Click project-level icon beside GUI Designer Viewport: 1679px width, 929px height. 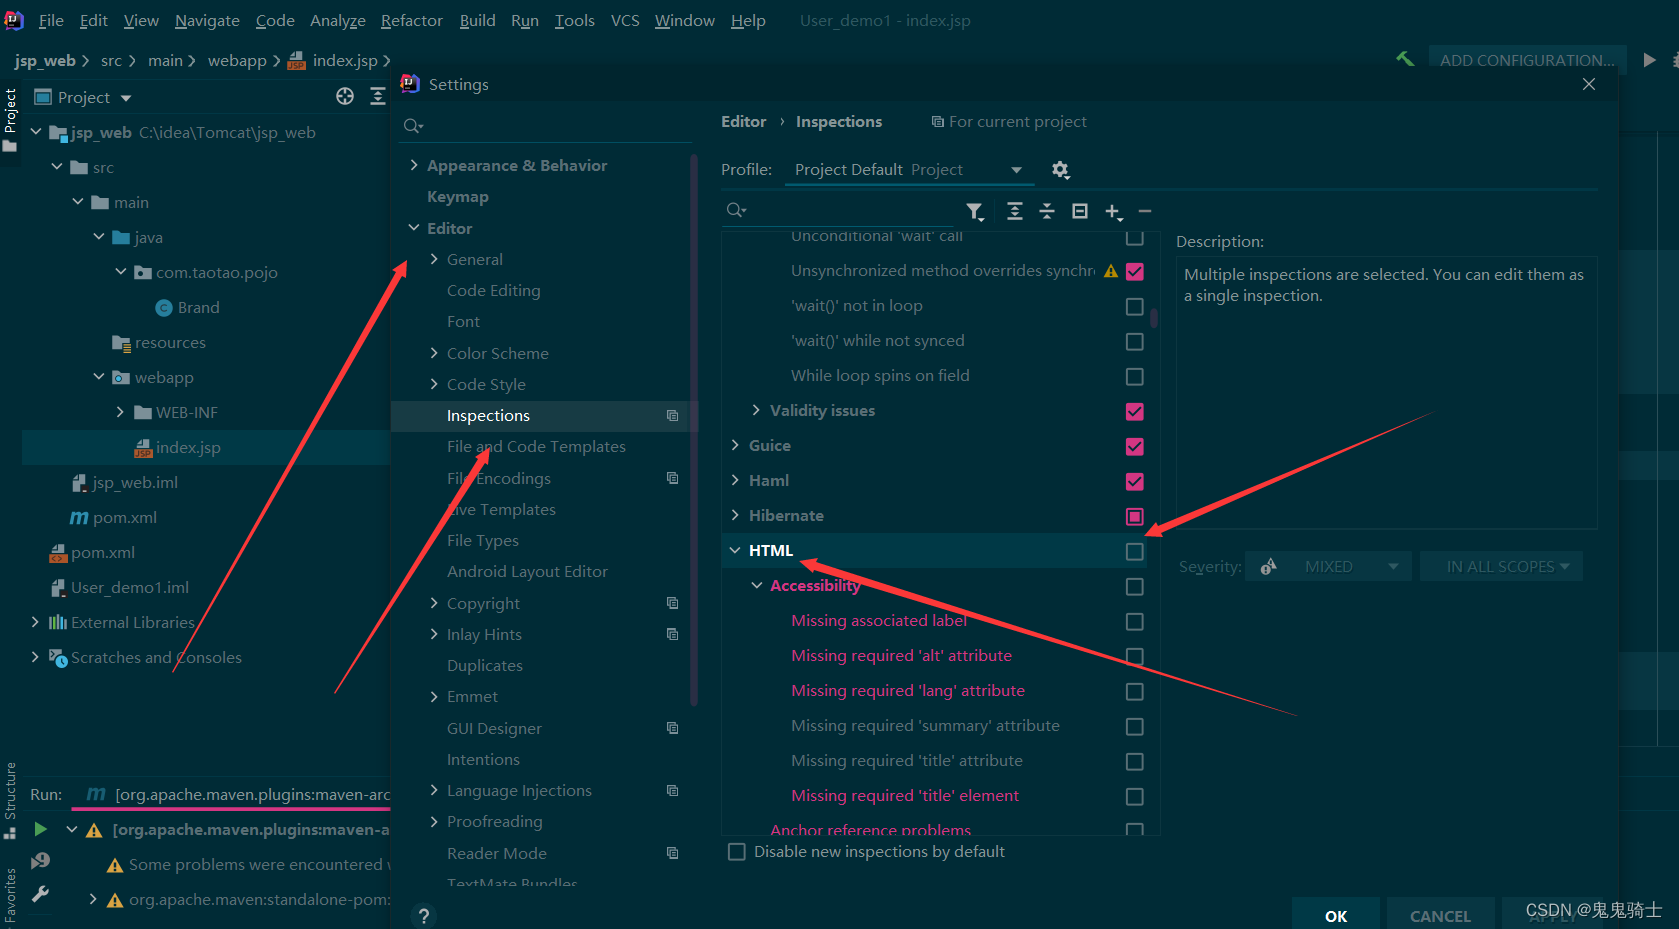click(x=672, y=728)
